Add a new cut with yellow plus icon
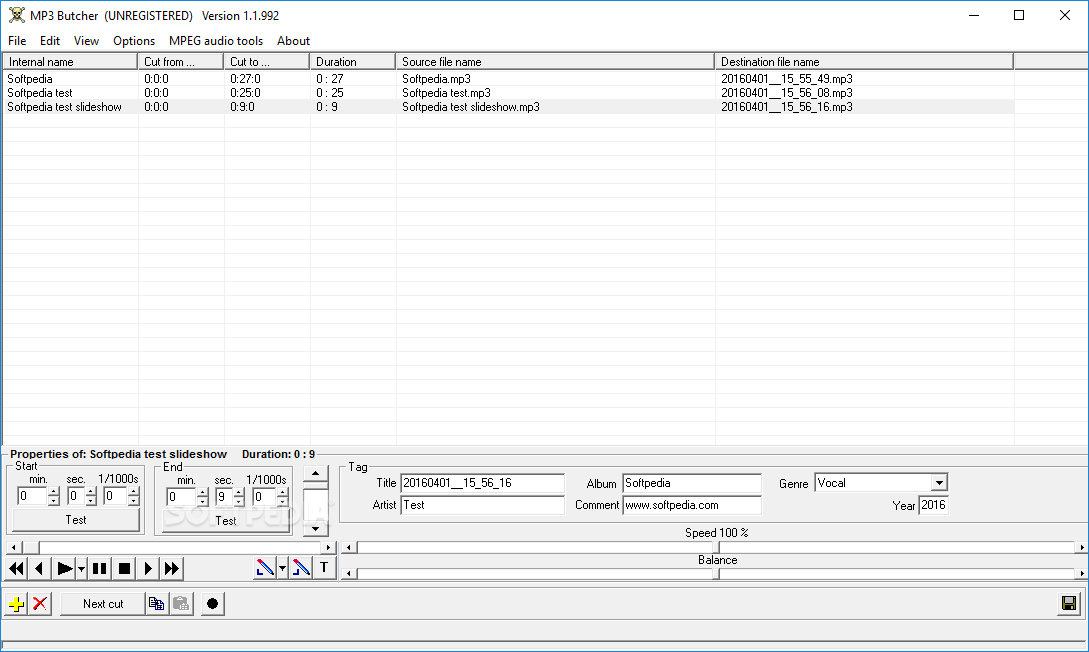 click(16, 603)
